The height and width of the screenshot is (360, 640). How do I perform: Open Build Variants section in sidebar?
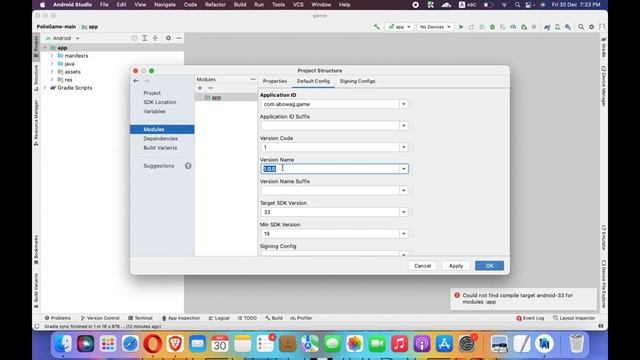tap(160, 148)
